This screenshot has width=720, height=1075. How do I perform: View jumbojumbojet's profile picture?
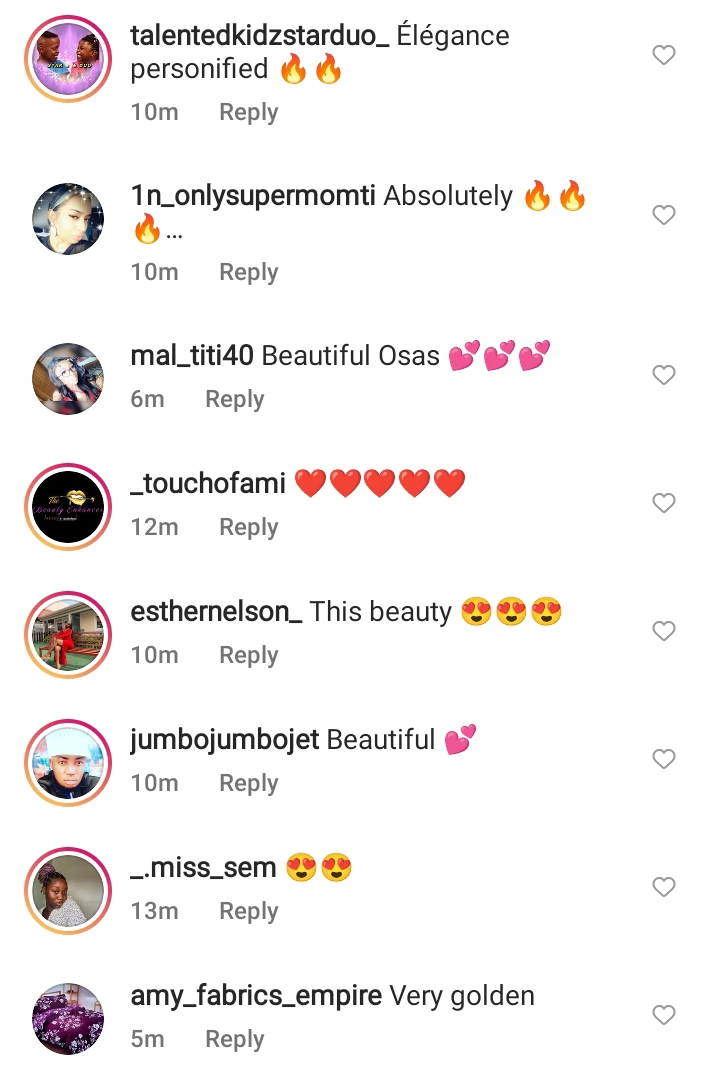pos(68,762)
